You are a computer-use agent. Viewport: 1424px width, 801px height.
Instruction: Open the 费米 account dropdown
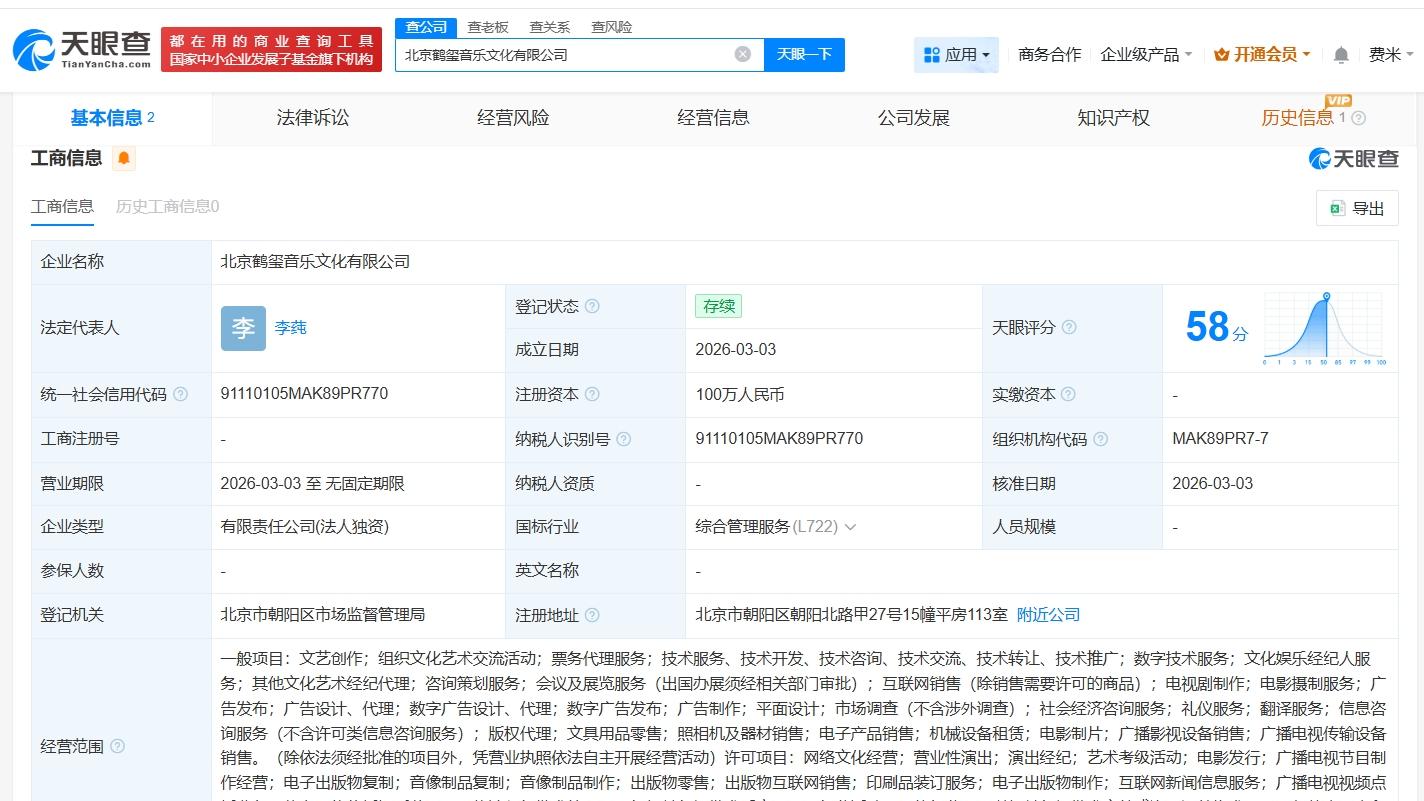click(1390, 55)
